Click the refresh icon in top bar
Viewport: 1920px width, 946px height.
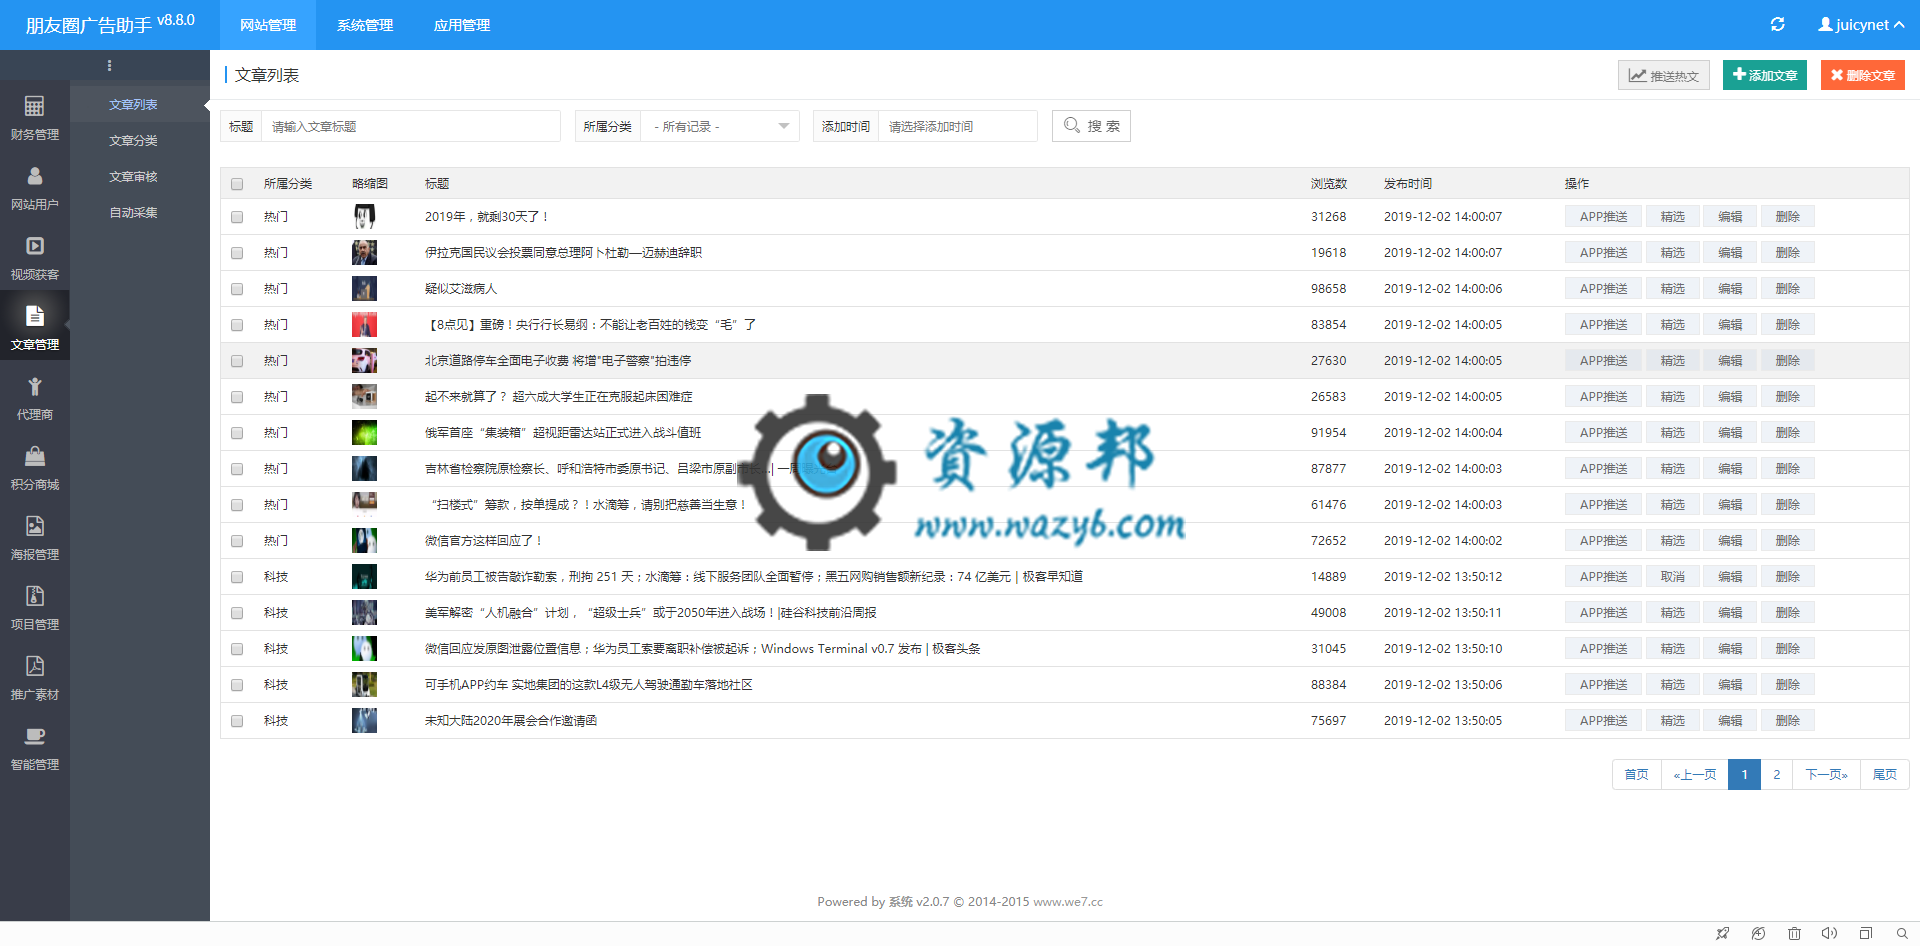click(1777, 25)
